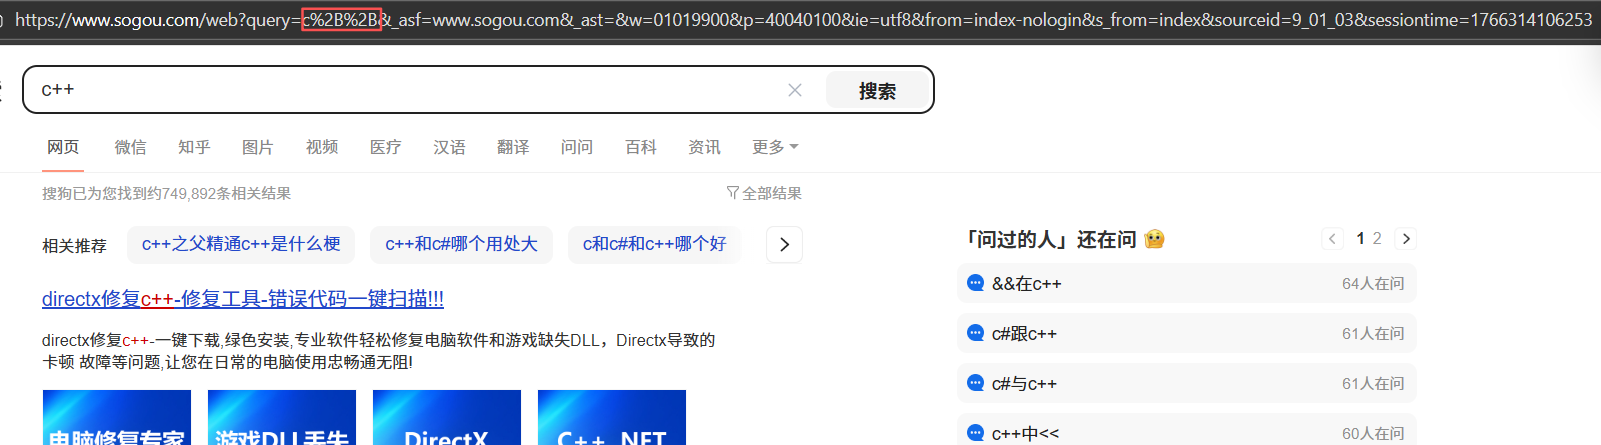Click suggestion c和c#和c++哪个好
1601x445 pixels.
point(654,244)
